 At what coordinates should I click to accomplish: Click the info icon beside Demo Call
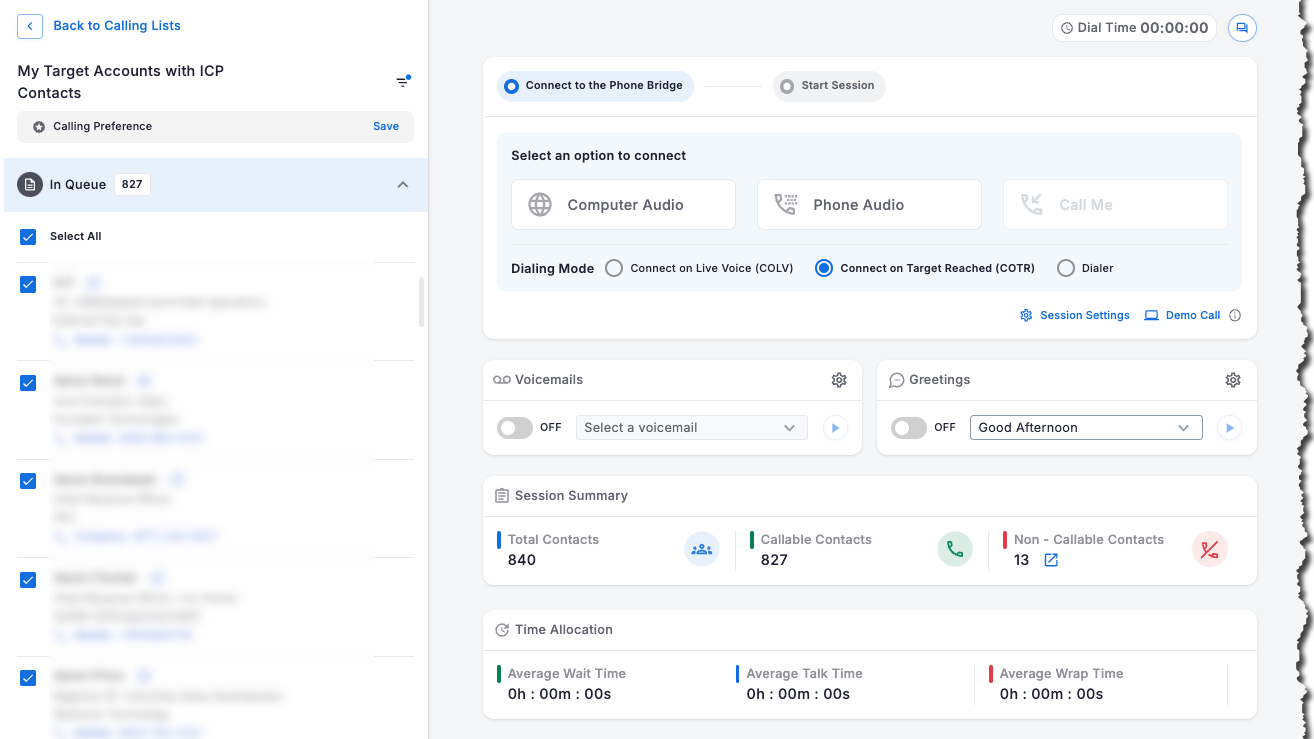pyautogui.click(x=1235, y=315)
